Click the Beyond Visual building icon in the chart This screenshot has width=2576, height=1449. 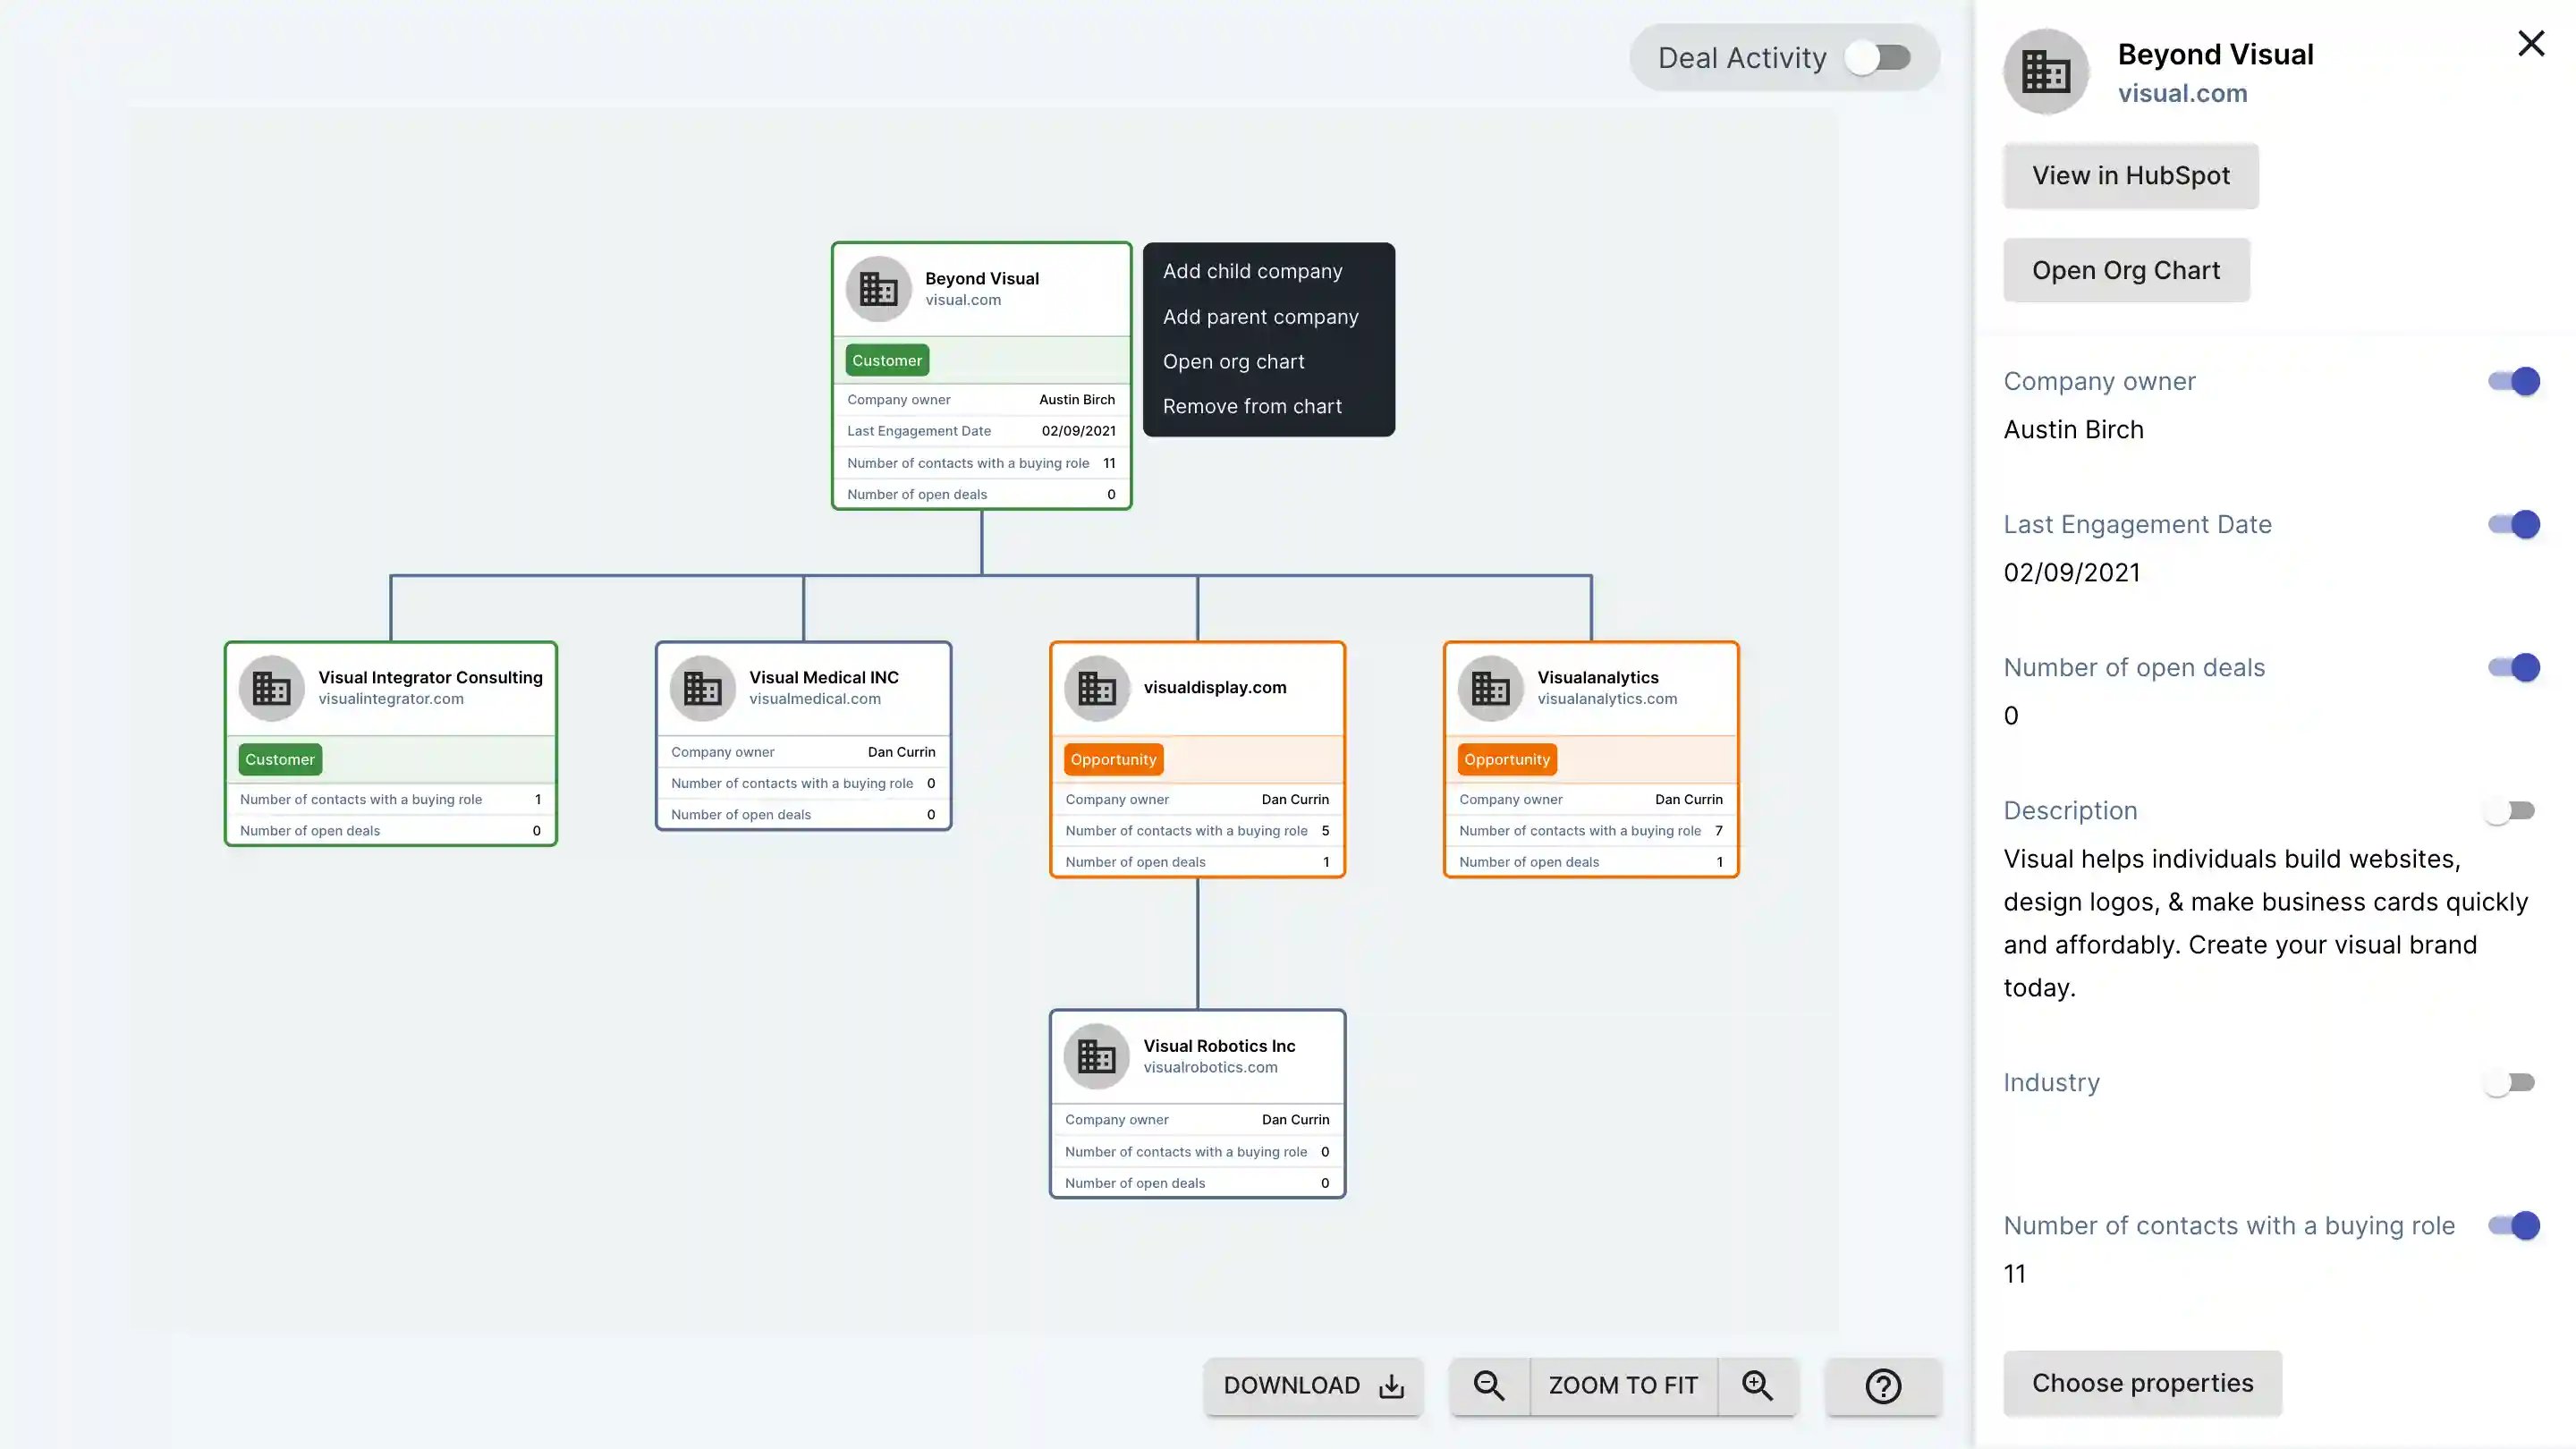tap(878, 289)
